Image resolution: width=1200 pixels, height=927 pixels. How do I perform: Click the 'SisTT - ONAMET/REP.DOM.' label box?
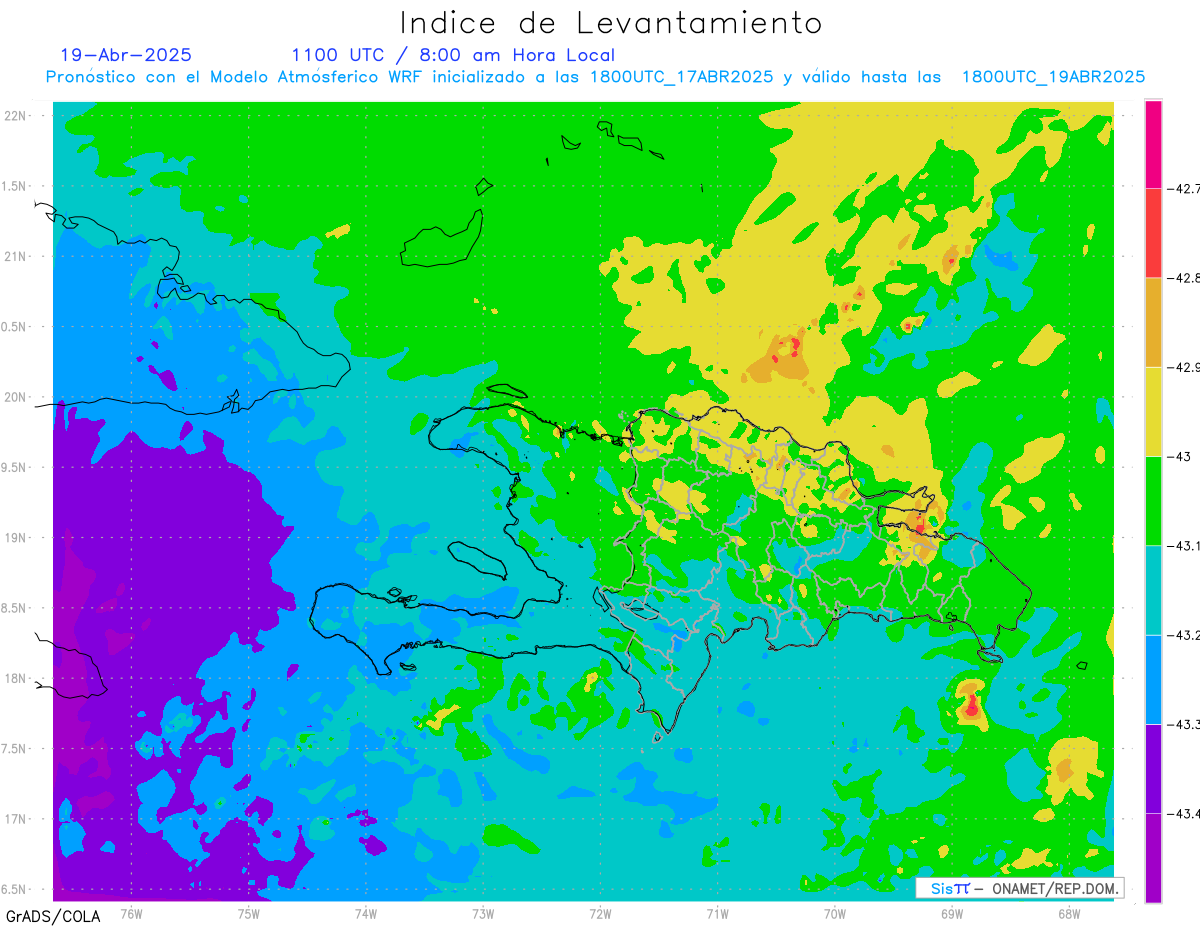click(1019, 888)
